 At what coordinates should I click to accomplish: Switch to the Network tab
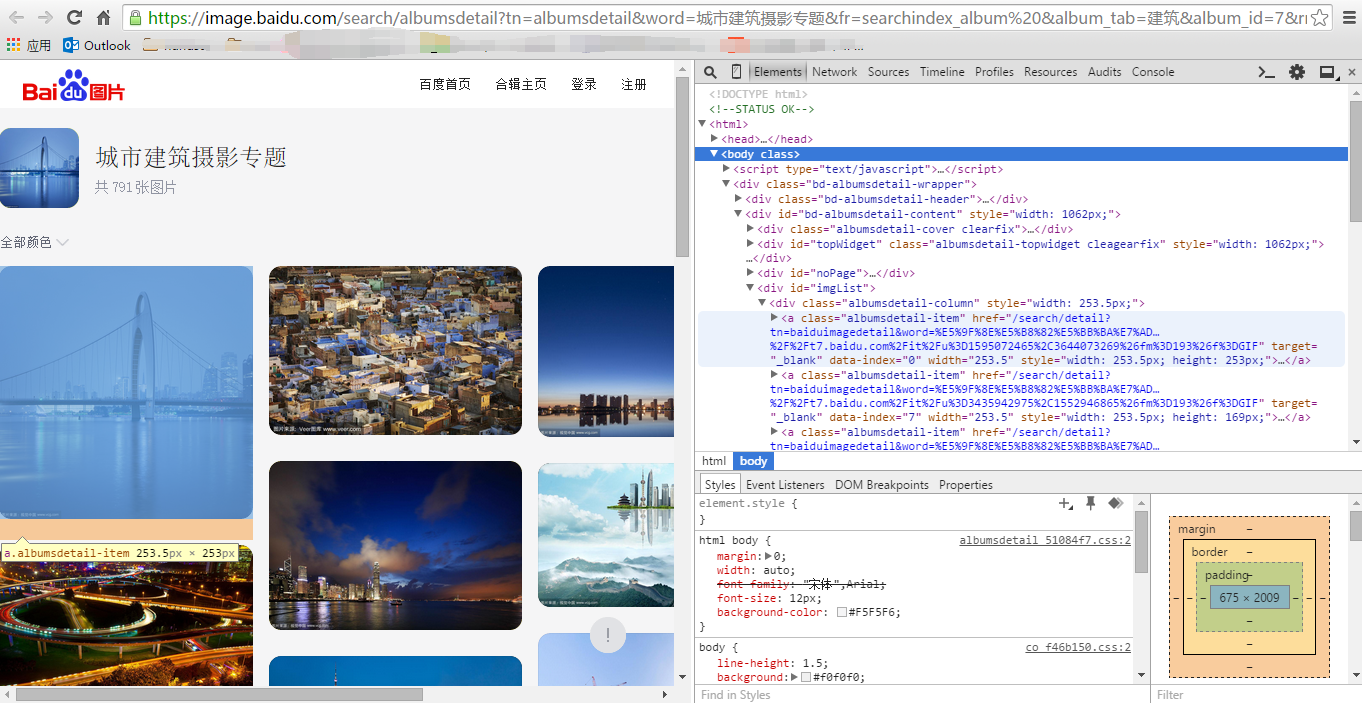[x=834, y=71]
